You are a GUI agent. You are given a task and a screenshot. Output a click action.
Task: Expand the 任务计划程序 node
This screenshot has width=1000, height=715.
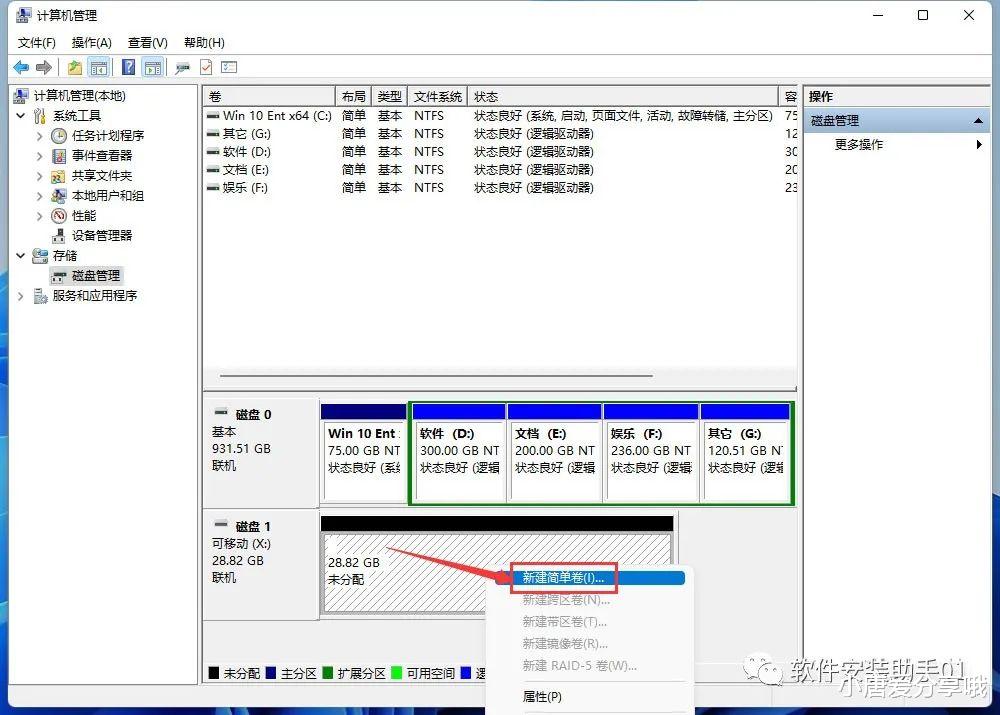coord(40,136)
